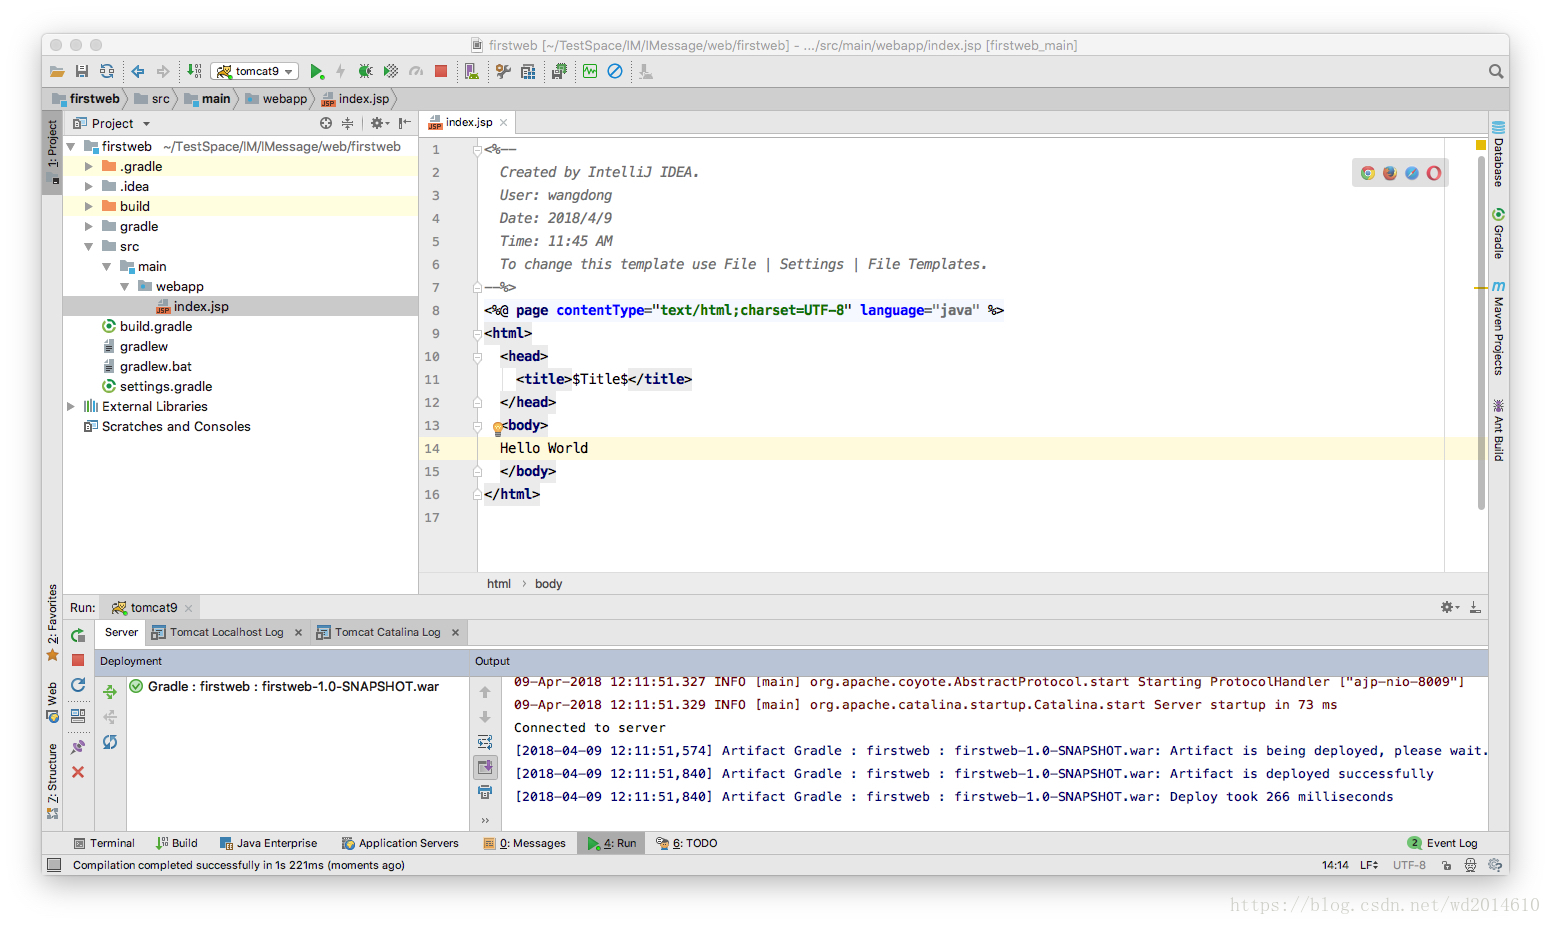The image size is (1551, 925).
Task: Select build.gradle in the project tree
Action: [156, 326]
